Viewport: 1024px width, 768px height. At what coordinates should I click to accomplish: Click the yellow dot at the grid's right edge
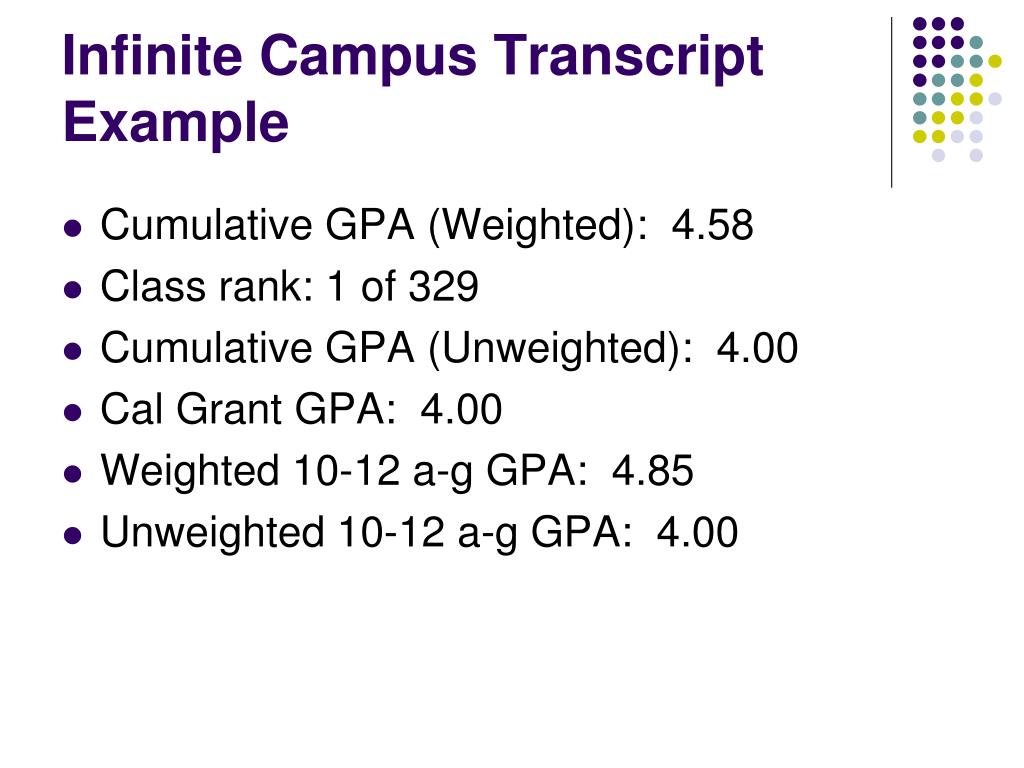(995, 61)
